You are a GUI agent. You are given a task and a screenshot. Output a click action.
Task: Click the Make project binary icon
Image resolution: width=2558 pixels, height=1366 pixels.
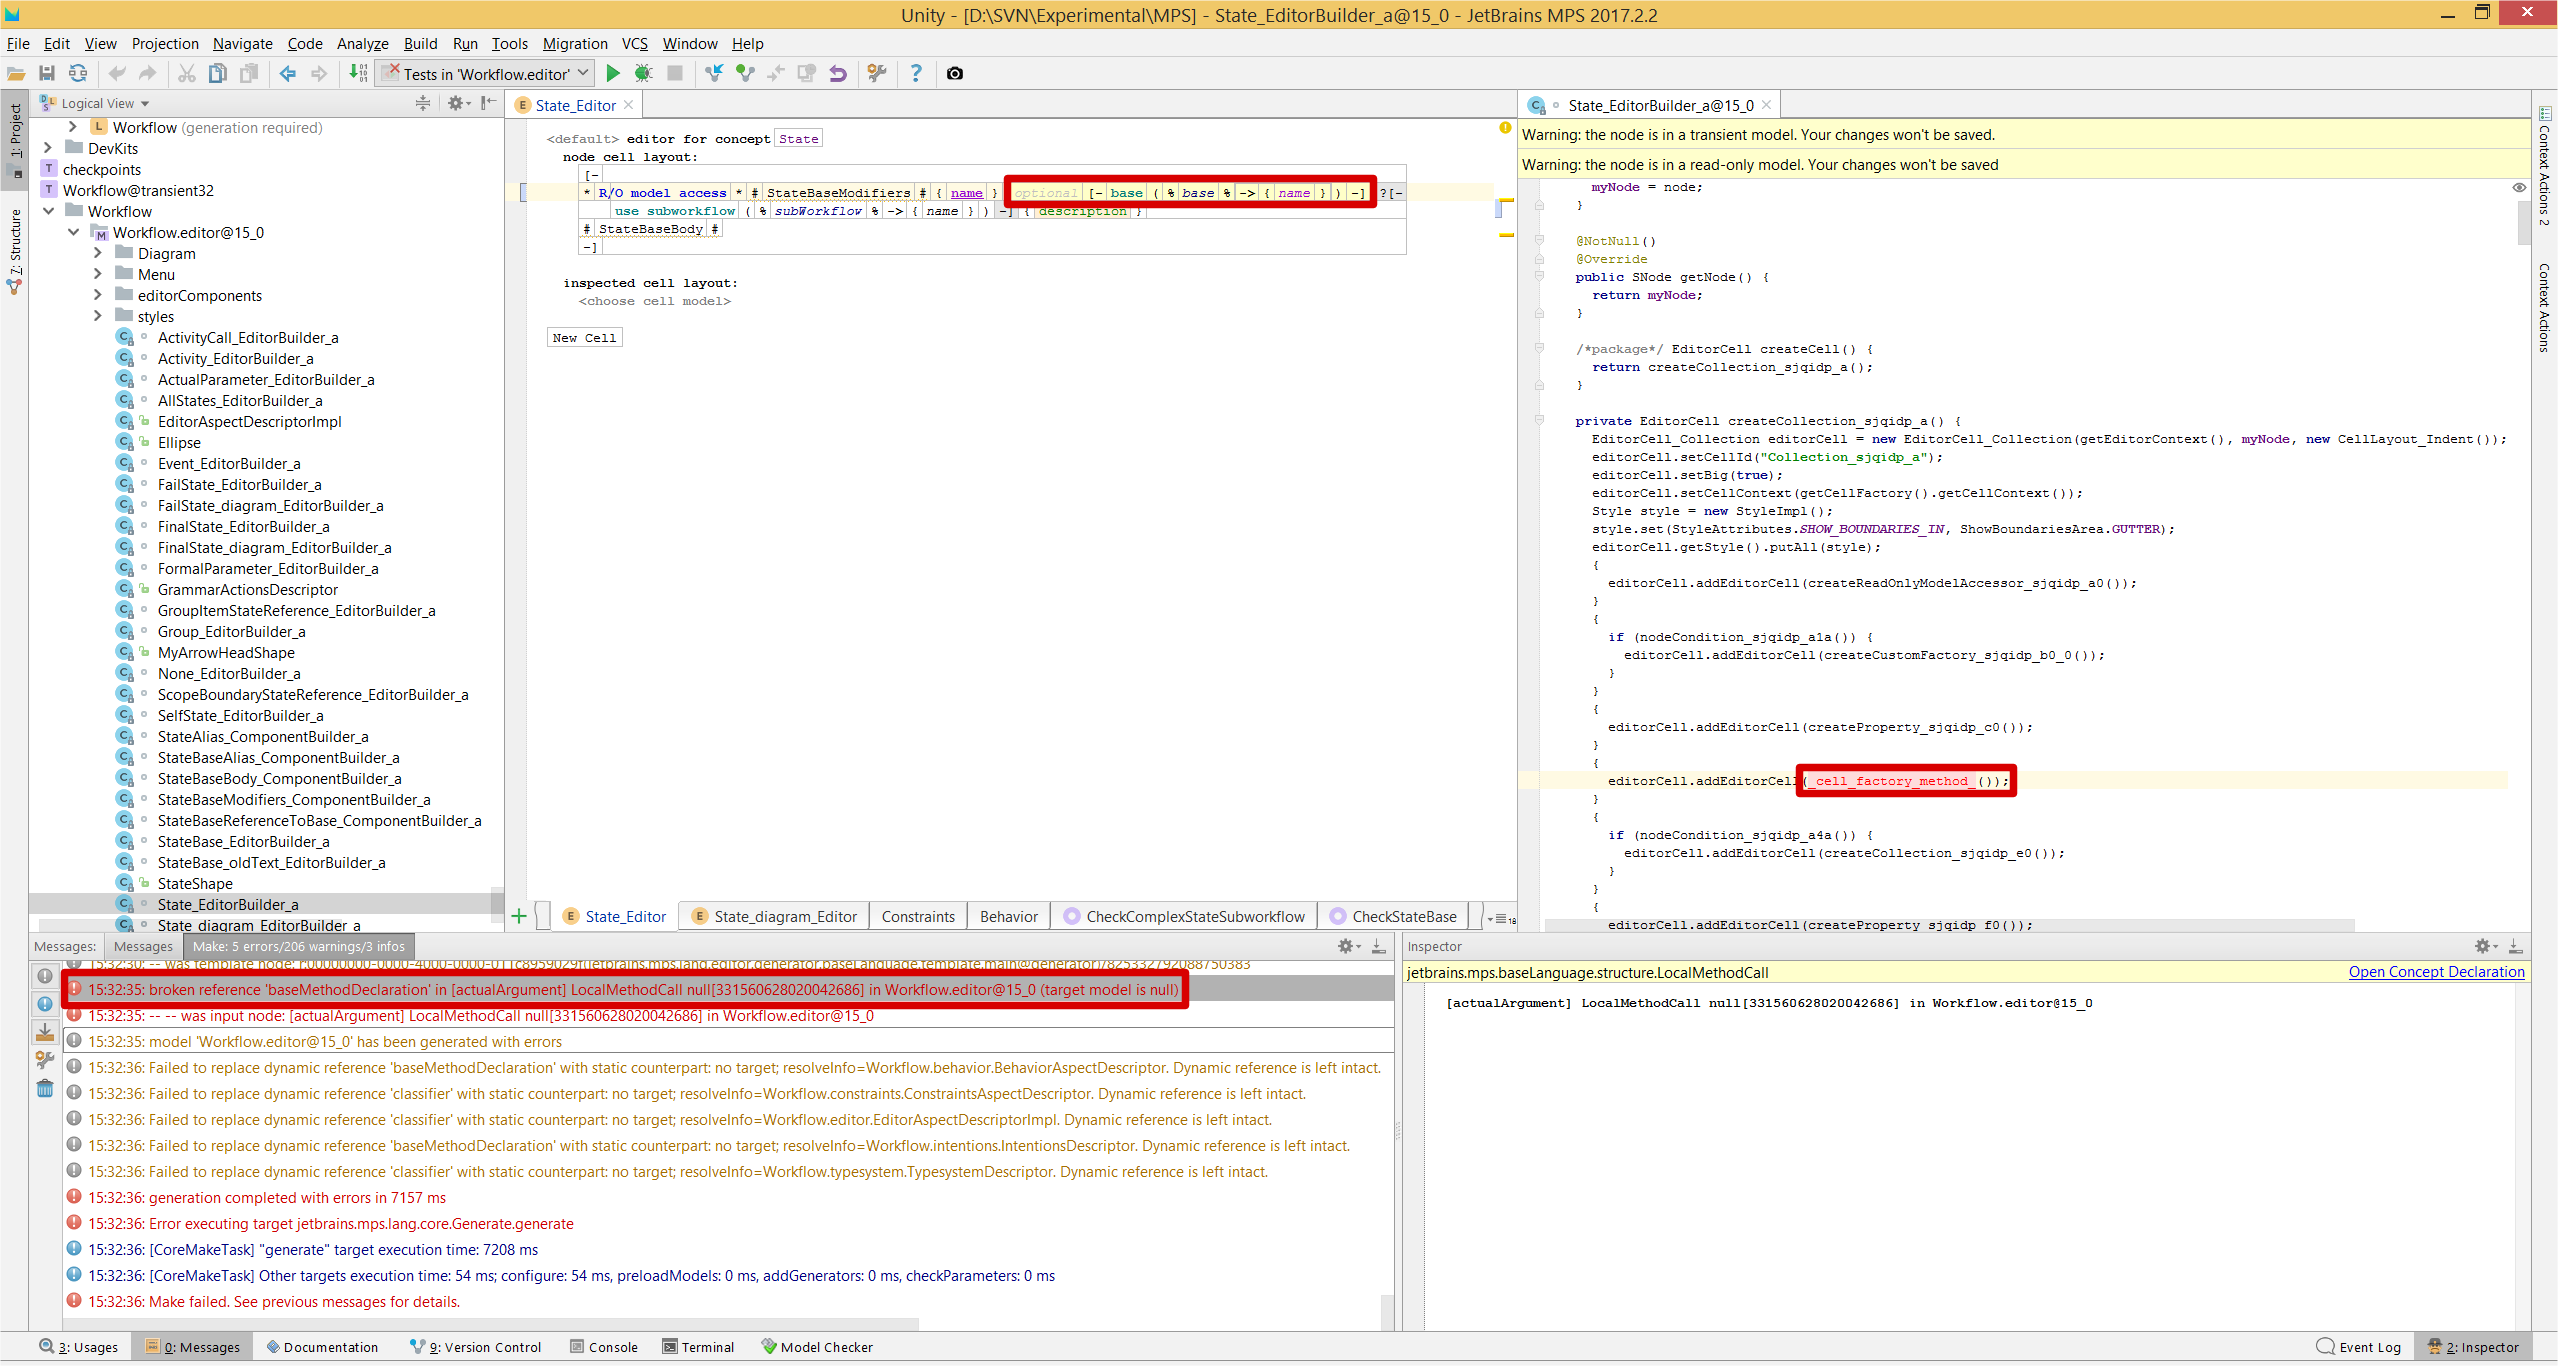point(358,73)
